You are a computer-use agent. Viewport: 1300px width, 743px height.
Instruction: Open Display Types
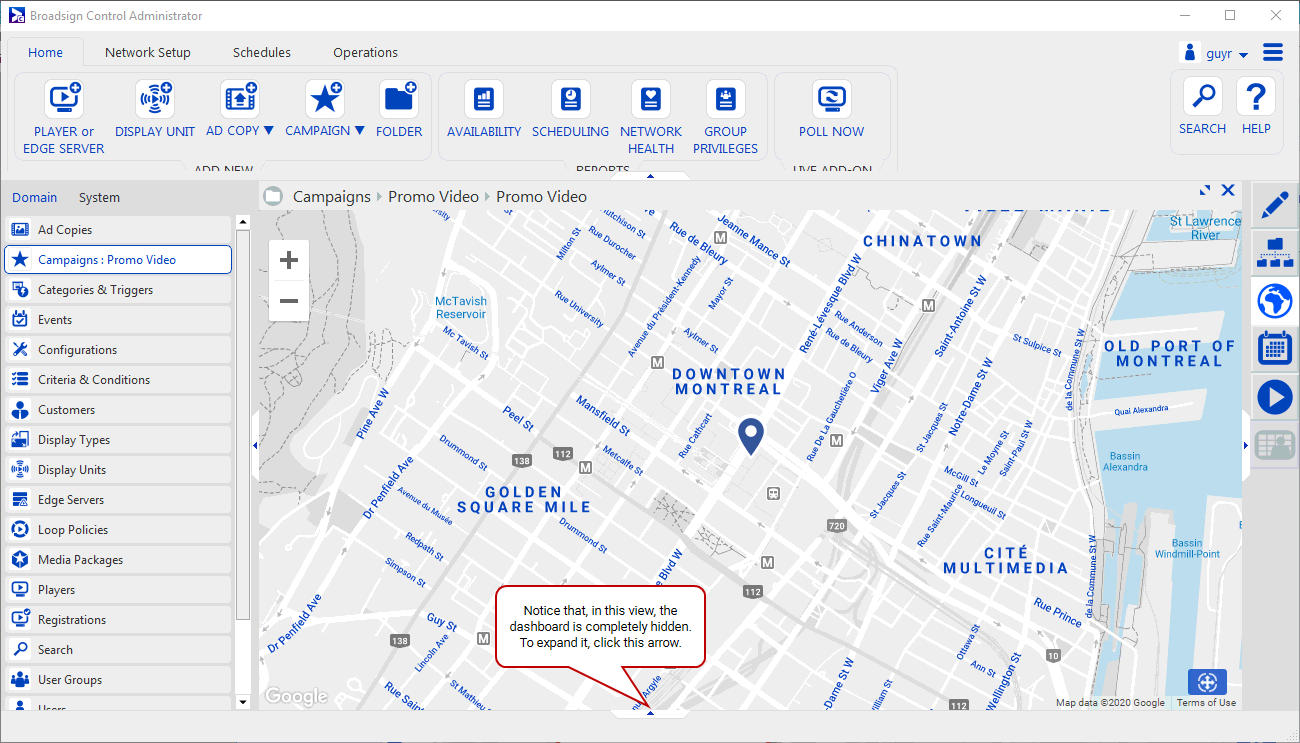pyautogui.click(x=118, y=440)
